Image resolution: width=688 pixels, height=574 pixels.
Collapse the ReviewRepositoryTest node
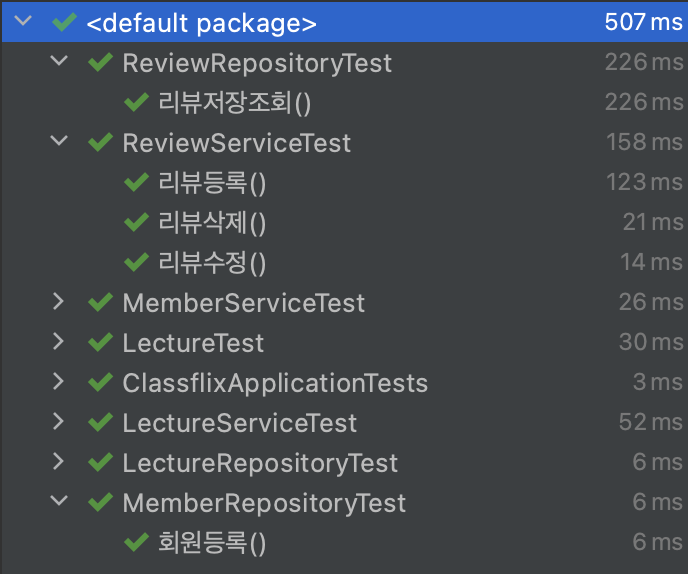59,60
